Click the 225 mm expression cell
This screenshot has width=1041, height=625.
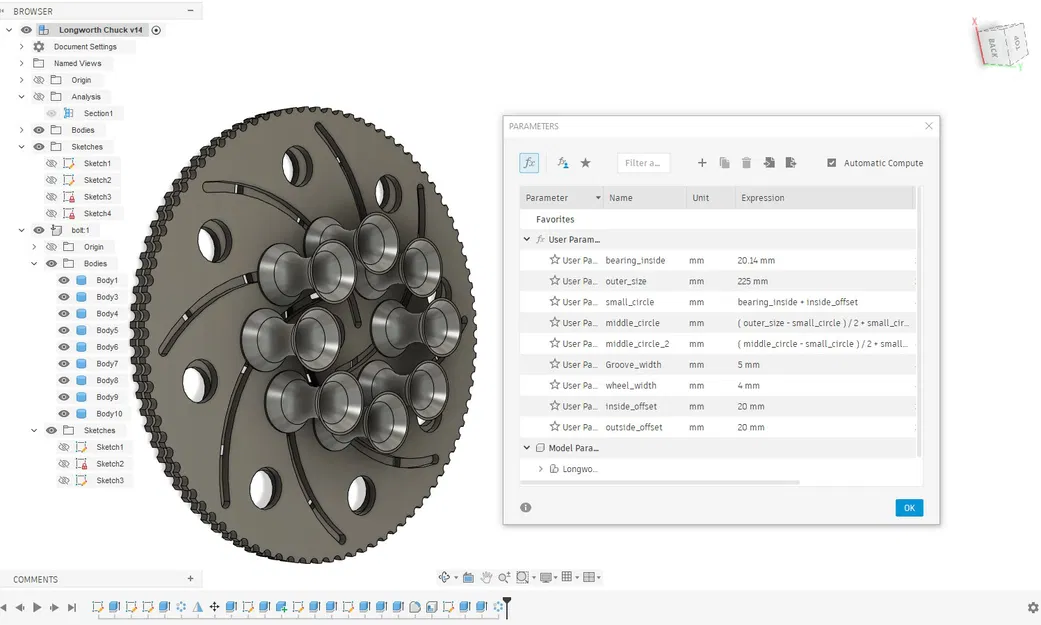[x=825, y=281]
